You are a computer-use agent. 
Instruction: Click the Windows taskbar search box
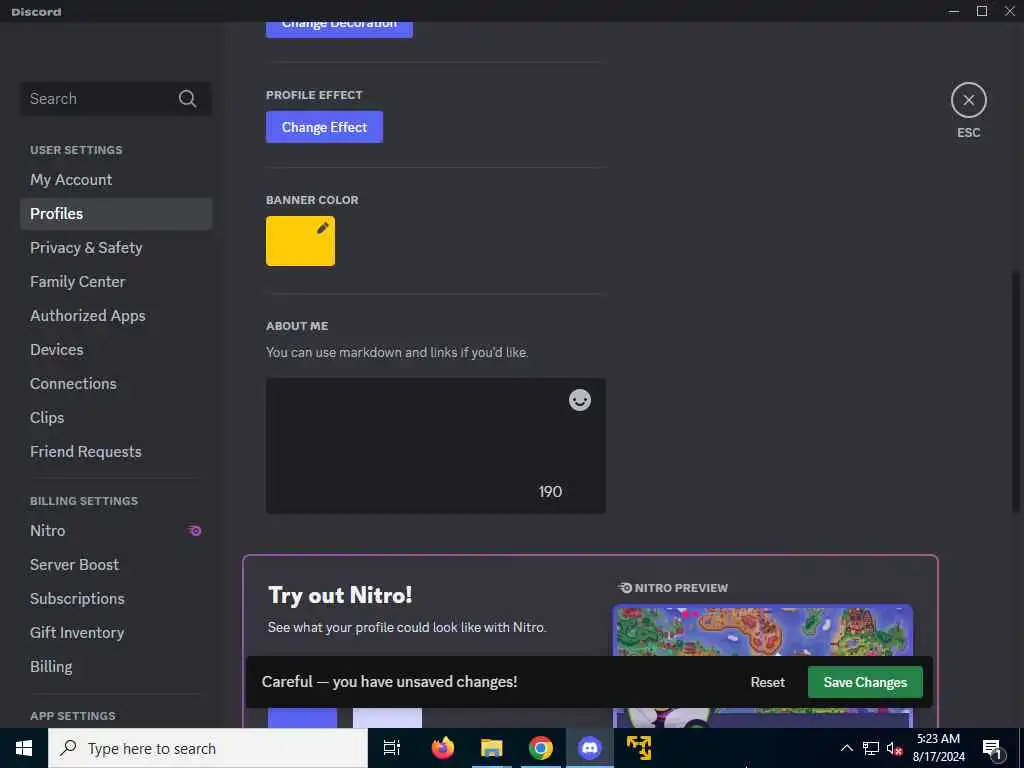coord(208,748)
